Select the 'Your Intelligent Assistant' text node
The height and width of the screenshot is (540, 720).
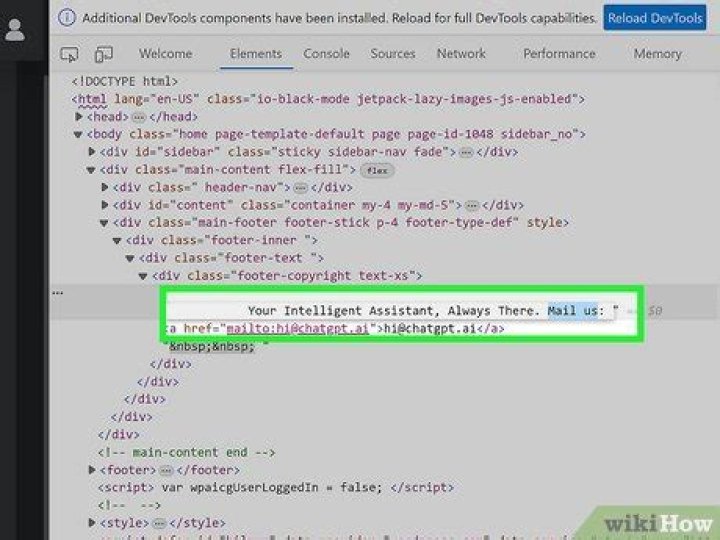[433, 311]
